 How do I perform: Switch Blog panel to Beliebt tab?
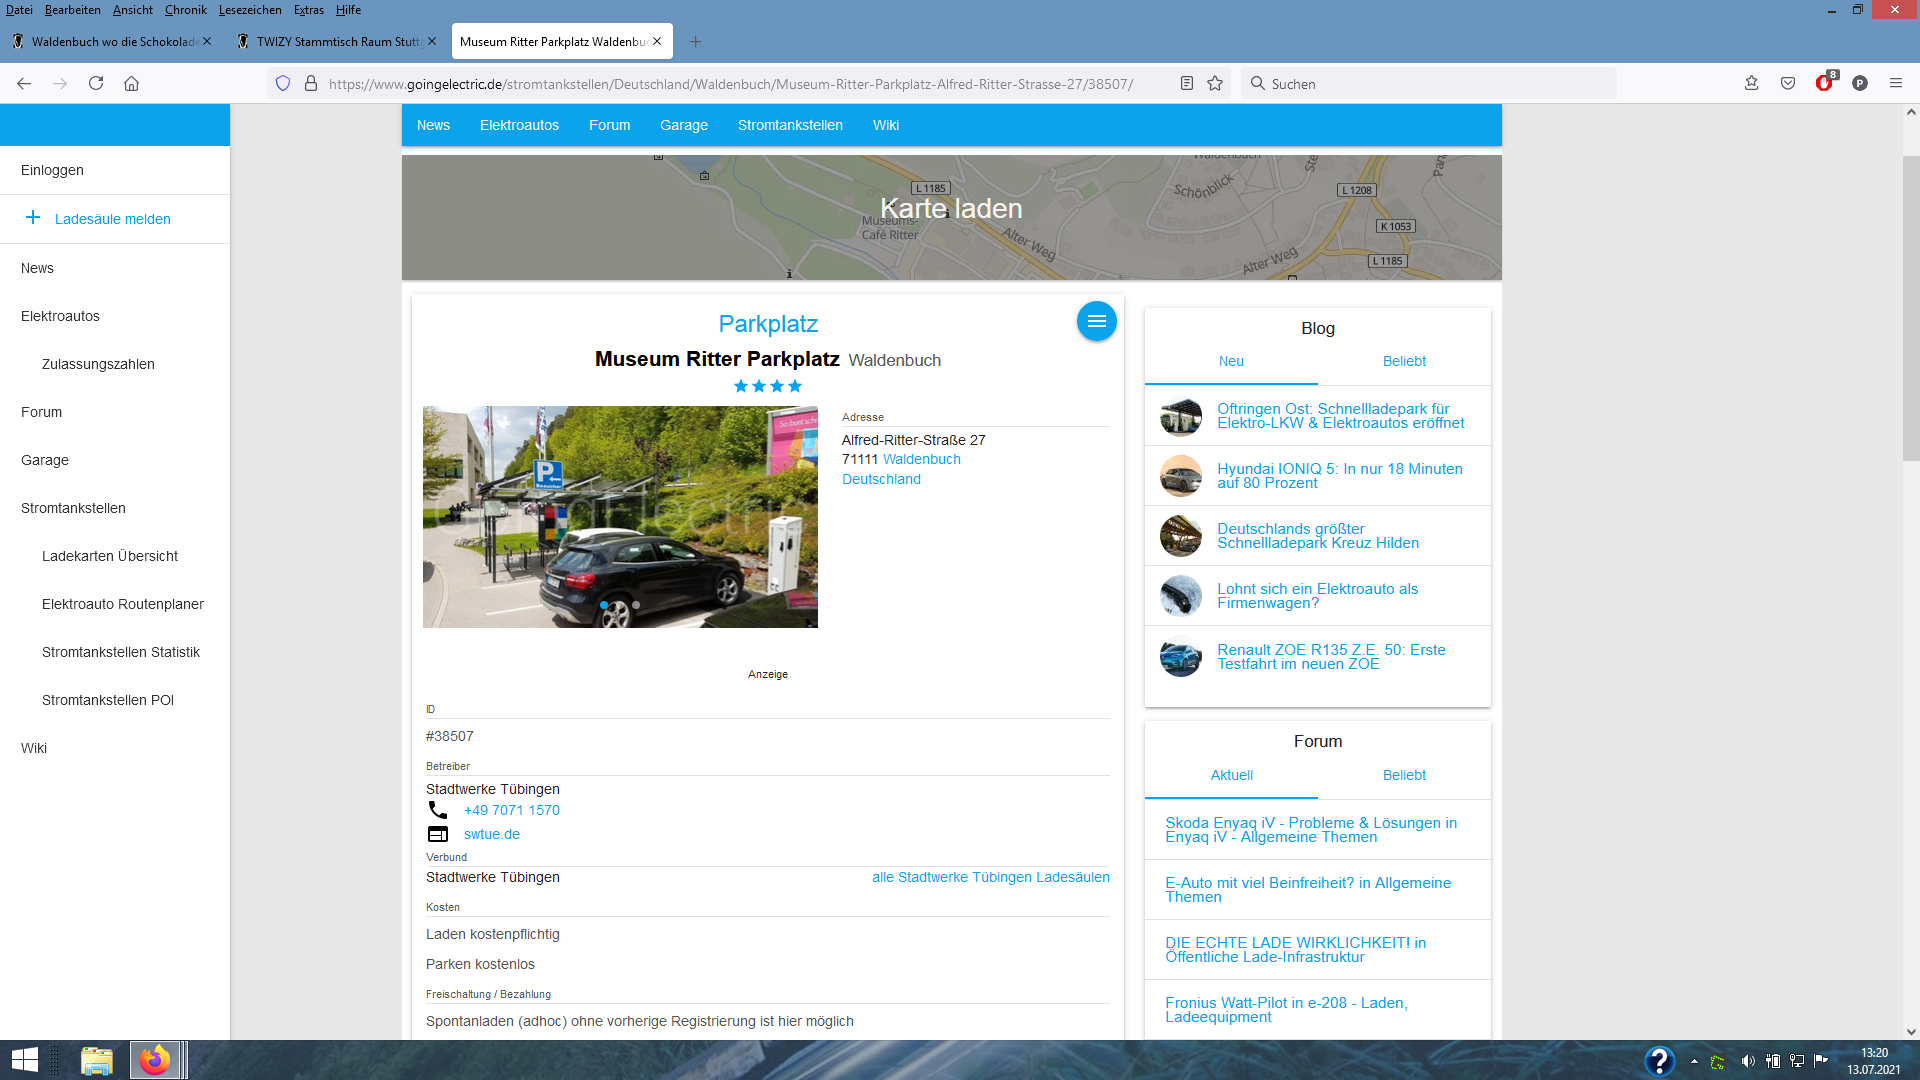click(x=1404, y=361)
